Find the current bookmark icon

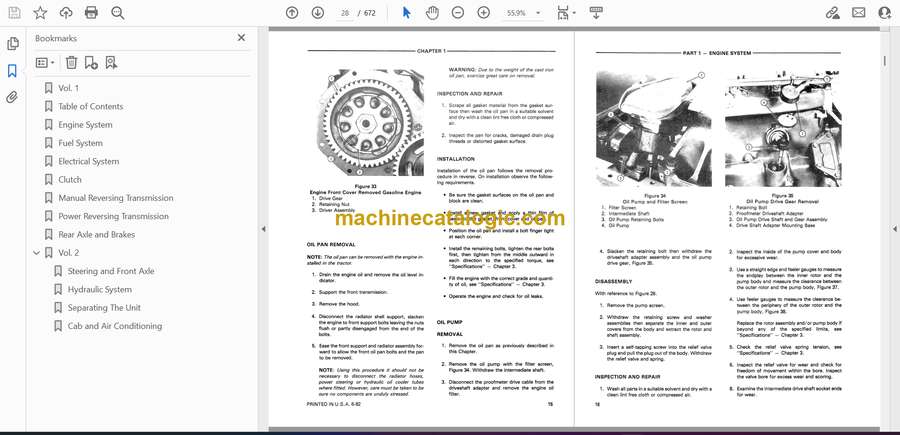coord(111,63)
